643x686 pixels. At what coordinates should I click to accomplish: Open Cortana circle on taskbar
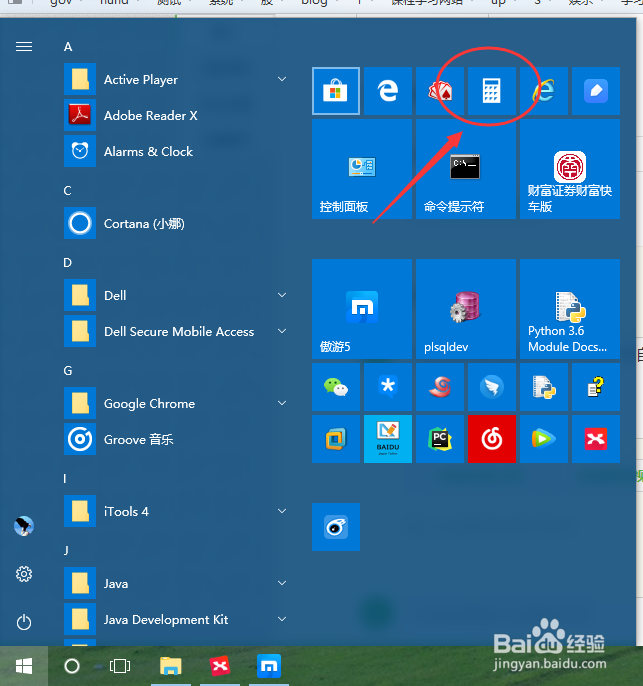tap(72, 666)
